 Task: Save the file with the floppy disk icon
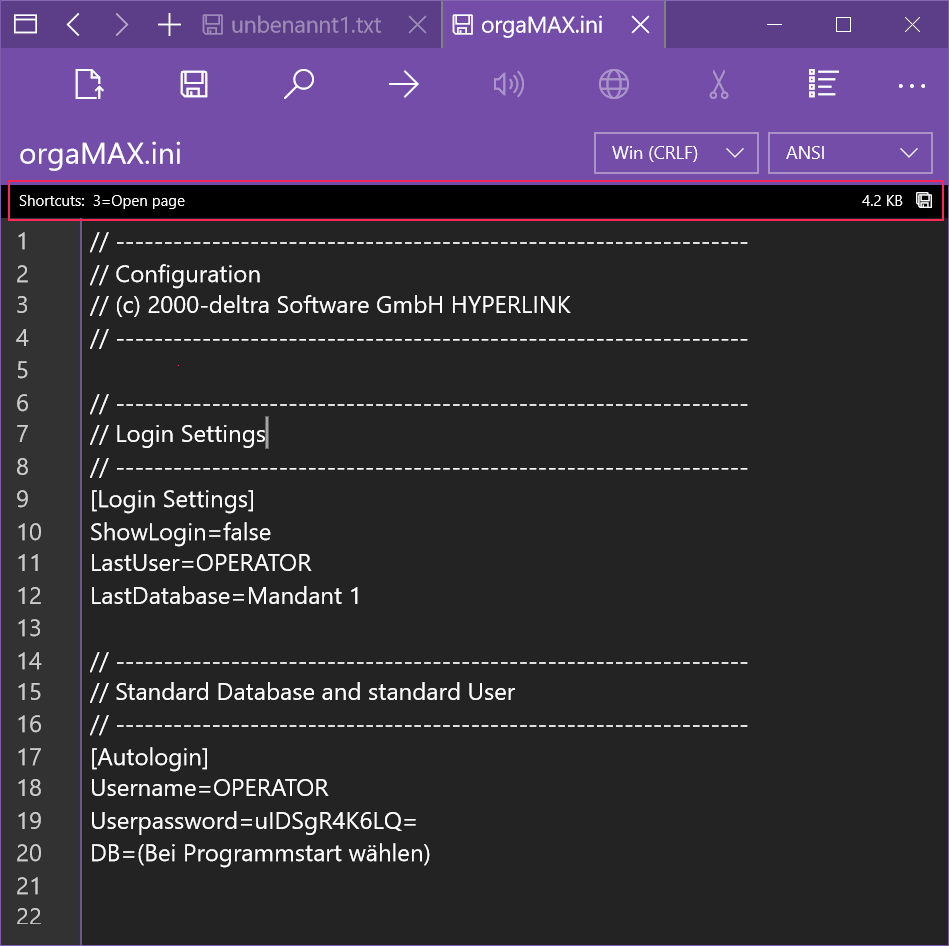pos(194,84)
